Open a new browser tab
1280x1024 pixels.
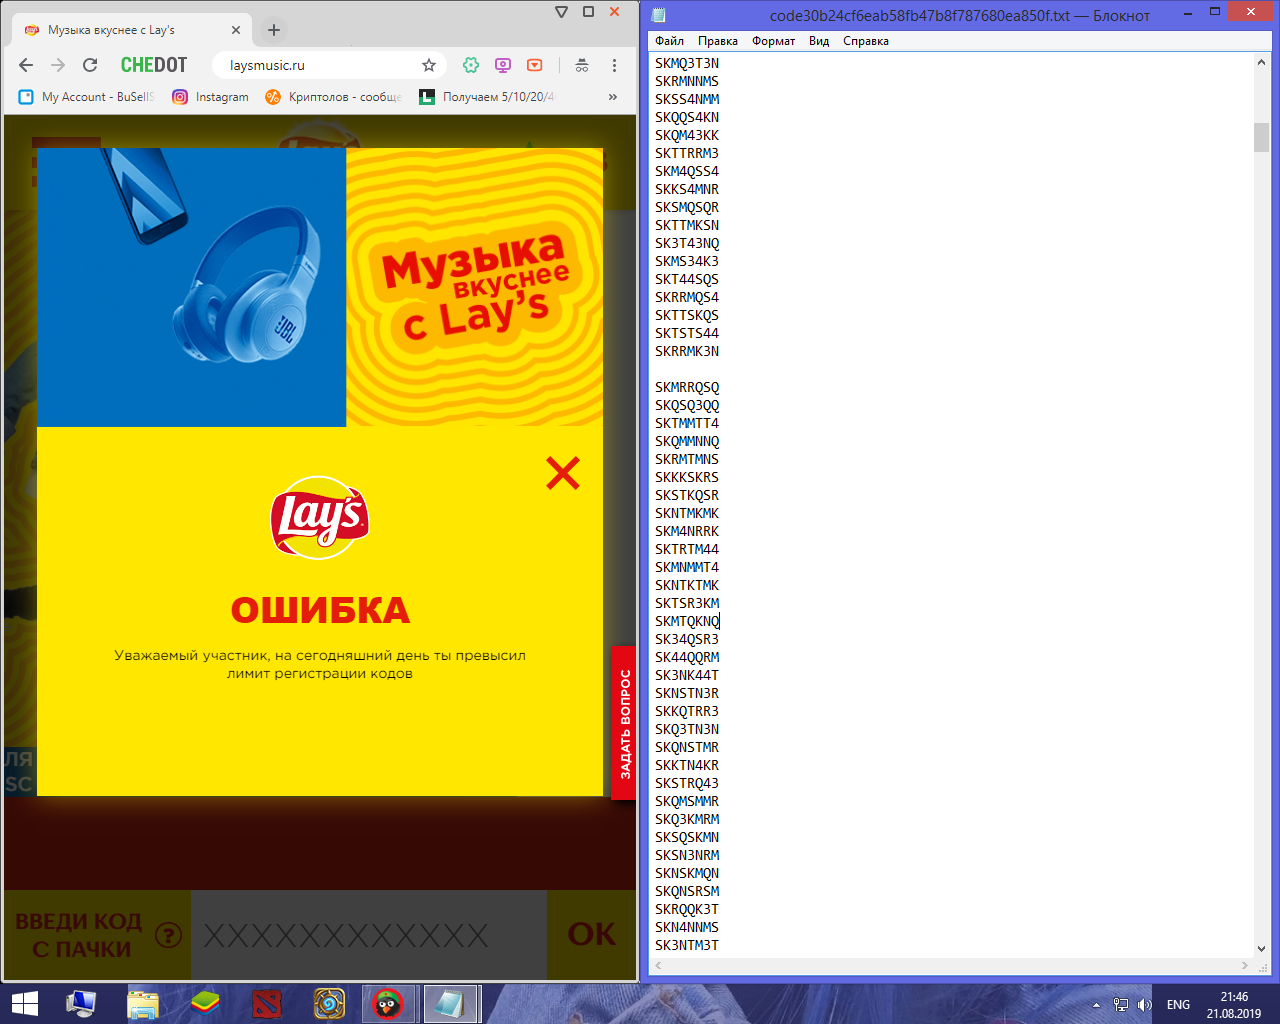pyautogui.click(x=273, y=30)
